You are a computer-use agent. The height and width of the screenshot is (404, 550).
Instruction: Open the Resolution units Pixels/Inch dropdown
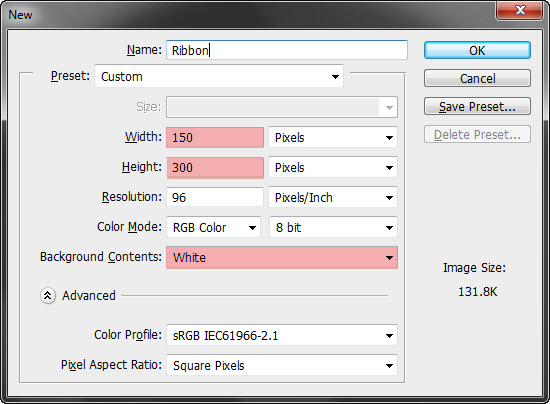333,197
